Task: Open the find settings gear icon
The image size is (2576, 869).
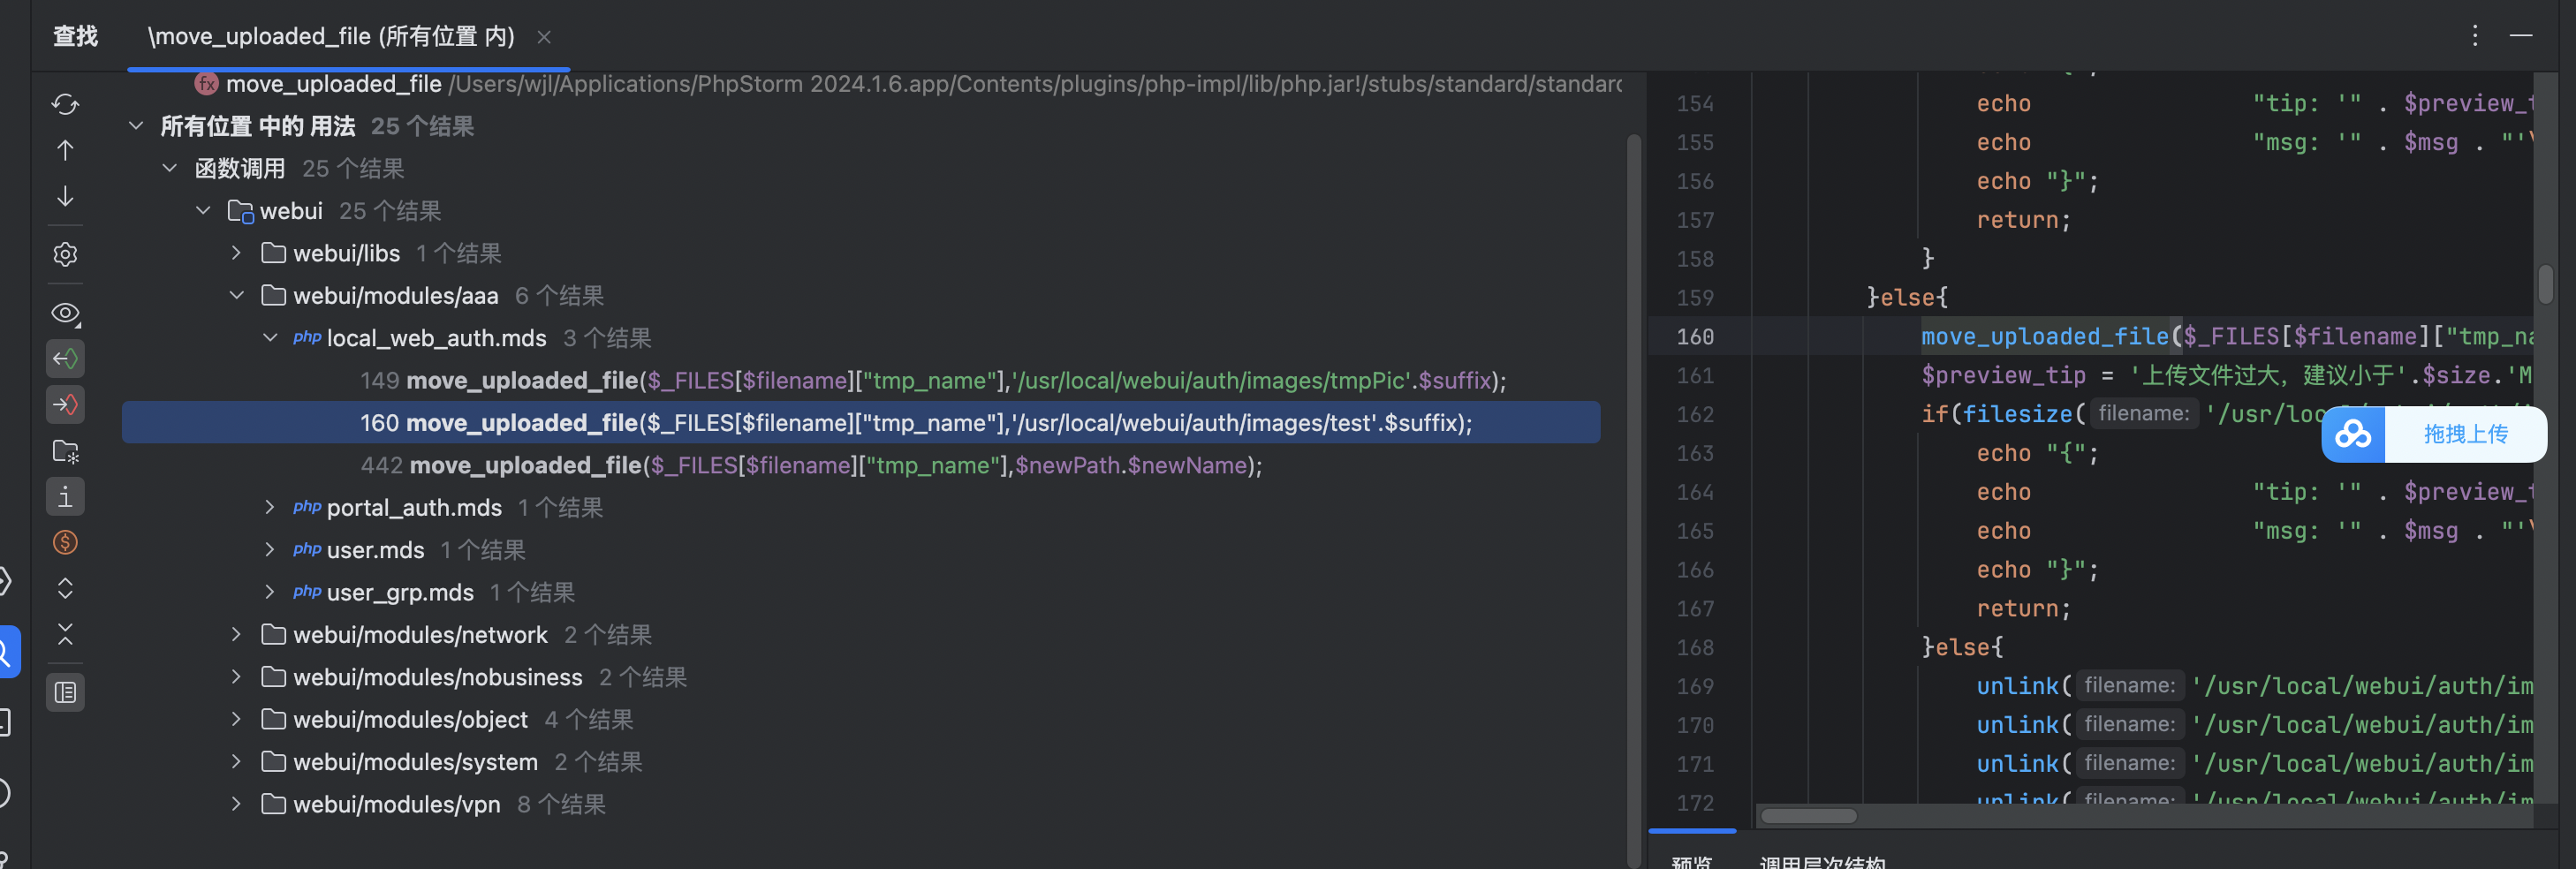Action: point(65,255)
